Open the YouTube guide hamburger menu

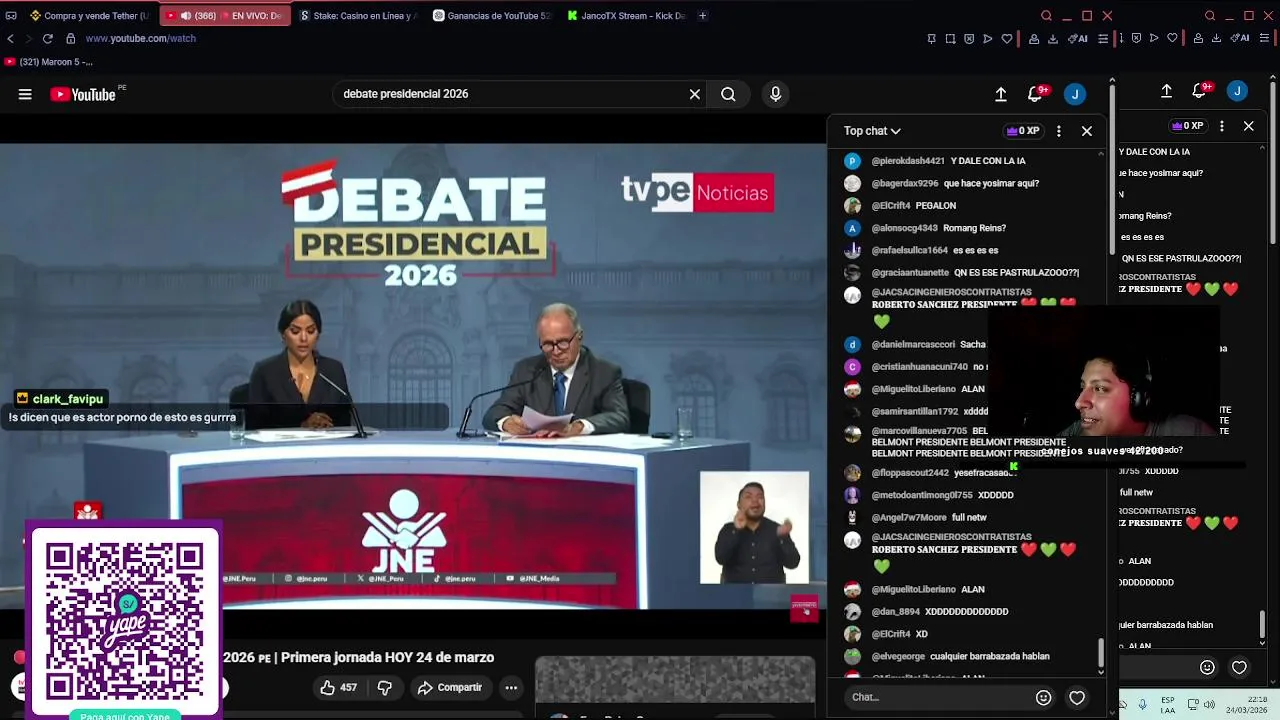point(25,94)
